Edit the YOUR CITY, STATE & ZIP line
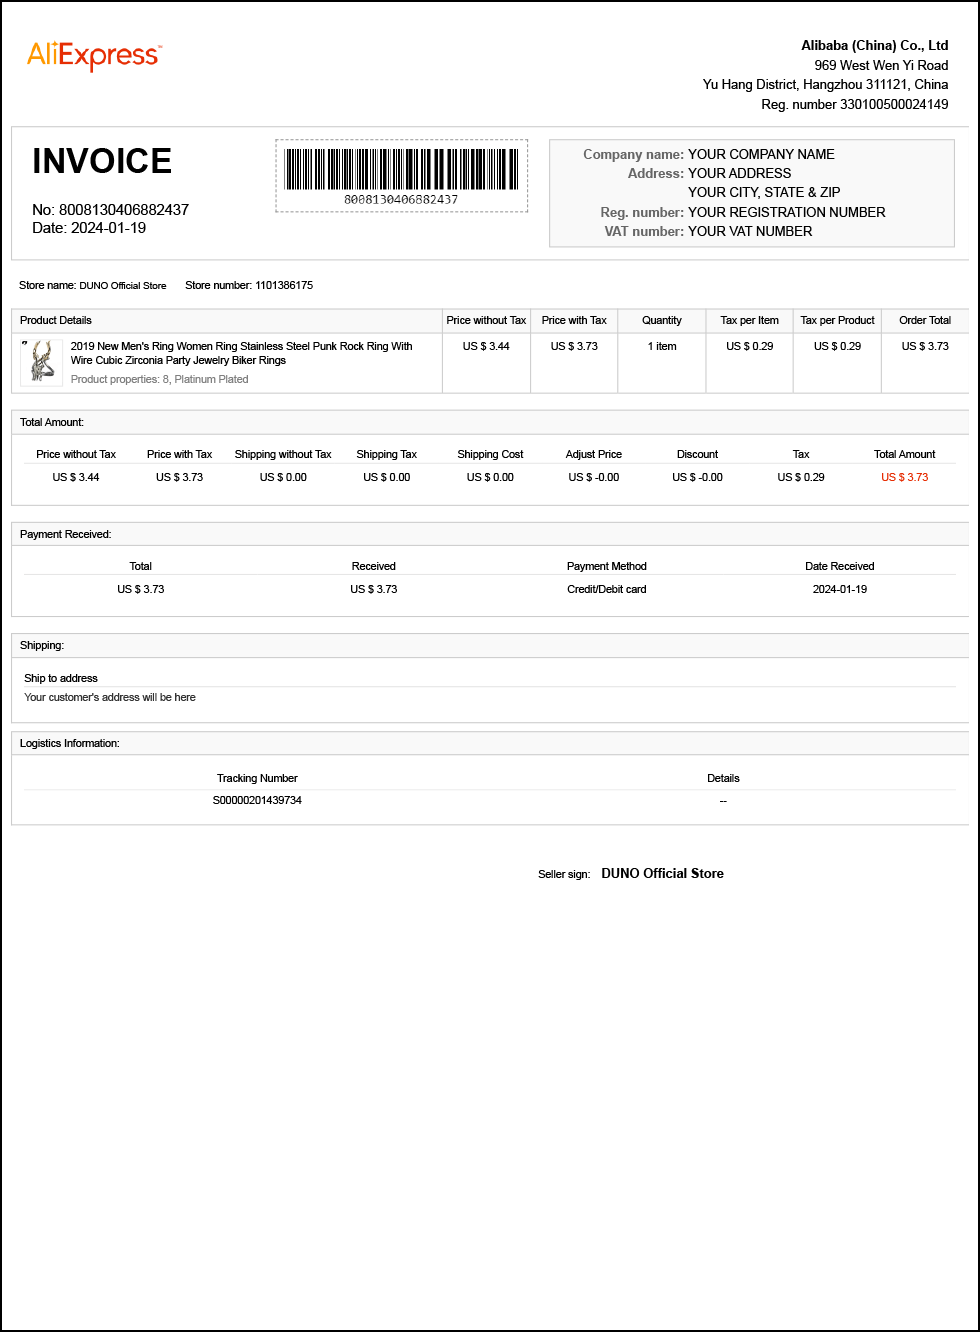This screenshot has width=980, height=1332. coord(763,192)
